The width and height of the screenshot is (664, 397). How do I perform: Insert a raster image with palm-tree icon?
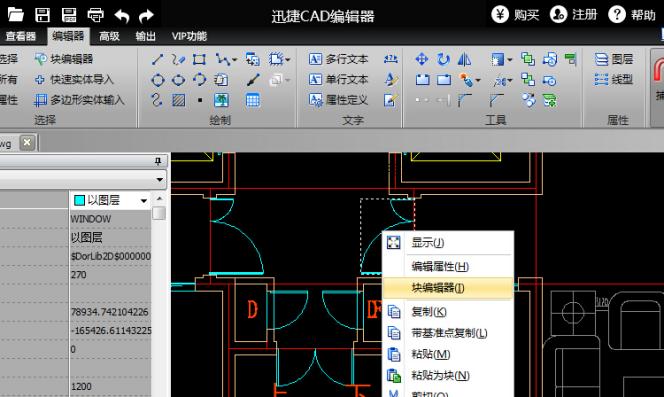[221, 100]
